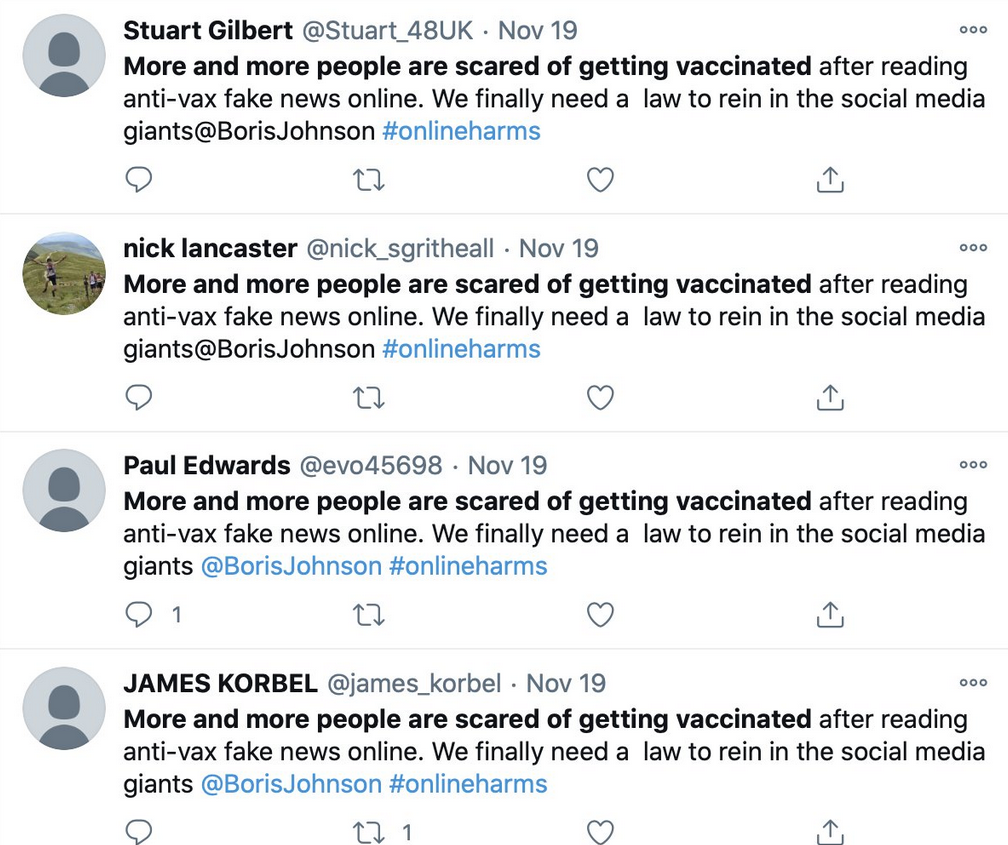This screenshot has height=845, width=1008.
Task: Open @BorisJohnson mention in Paul Edwards' tweet
Action: (291, 567)
